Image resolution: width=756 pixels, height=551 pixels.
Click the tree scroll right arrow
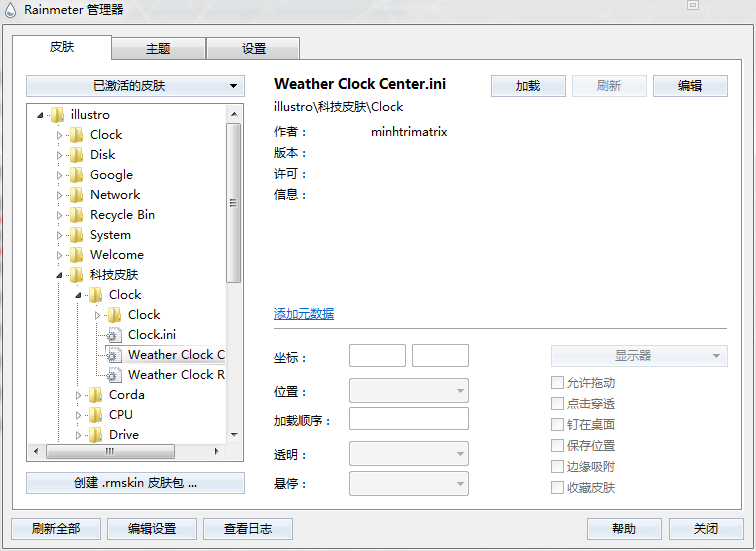[x=216, y=452]
